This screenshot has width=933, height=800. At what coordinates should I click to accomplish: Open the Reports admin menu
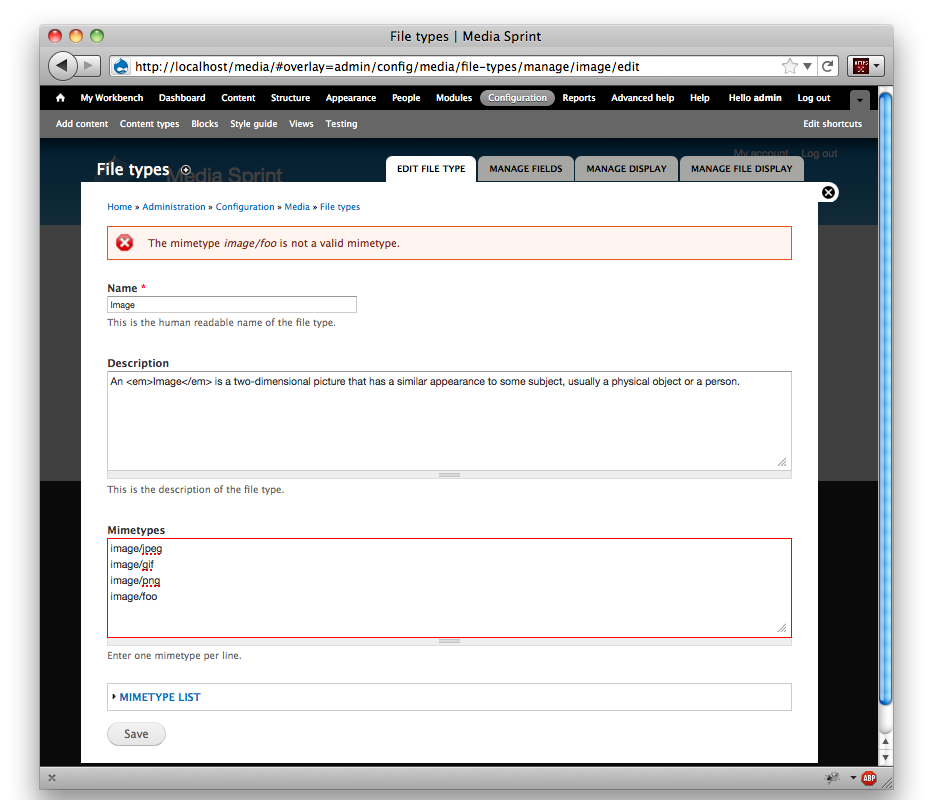click(x=579, y=98)
